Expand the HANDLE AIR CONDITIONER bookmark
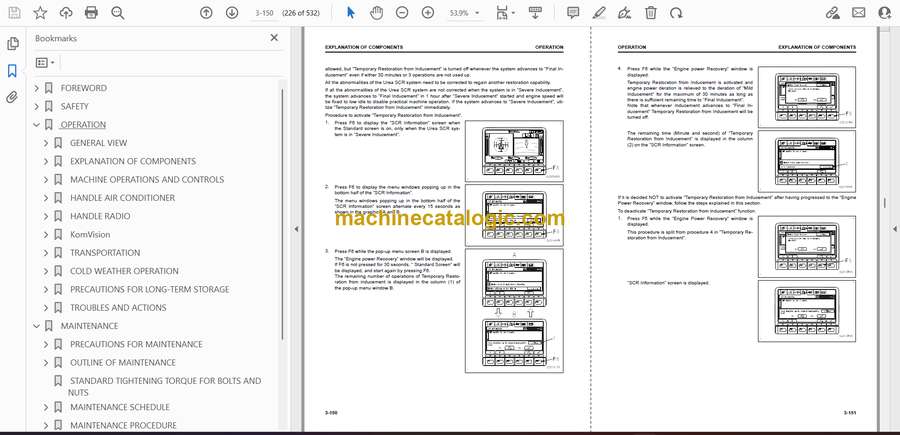Screen dimensions: 900x435 (x=46, y=198)
